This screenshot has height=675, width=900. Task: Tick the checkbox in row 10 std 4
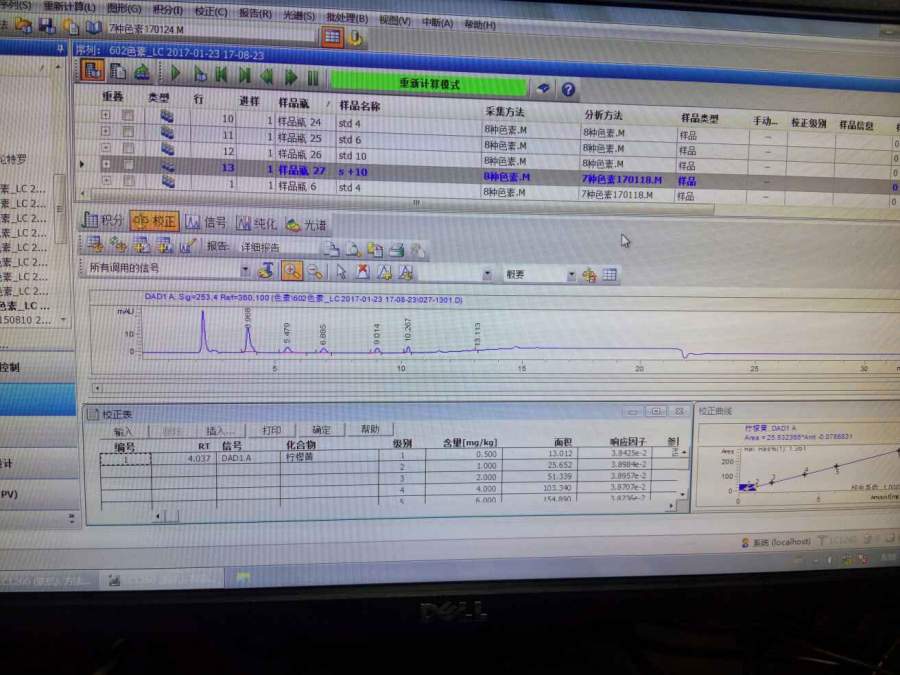tap(127, 115)
